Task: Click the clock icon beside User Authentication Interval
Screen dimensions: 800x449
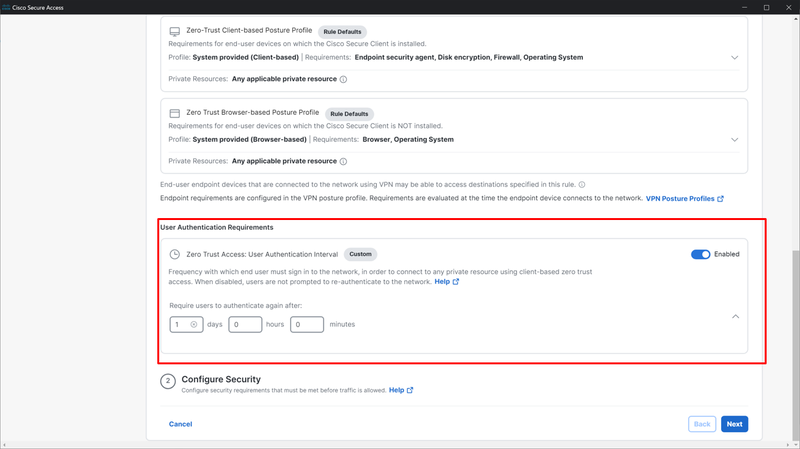Action: [x=174, y=254]
